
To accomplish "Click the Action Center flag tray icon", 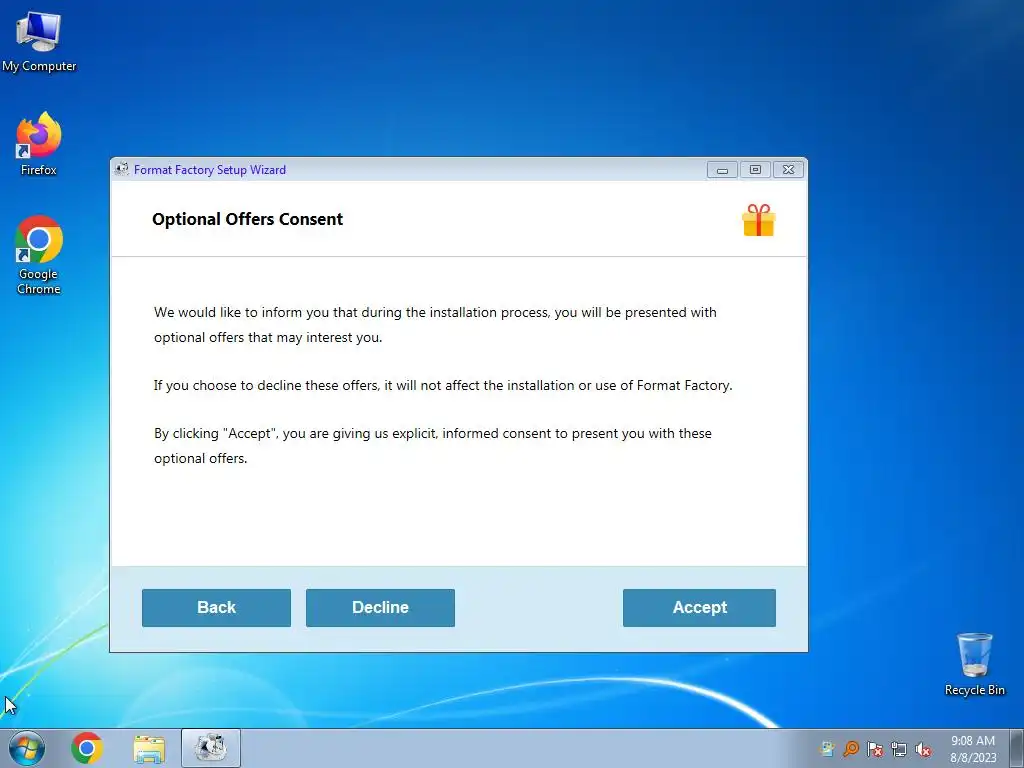I will click(x=875, y=749).
